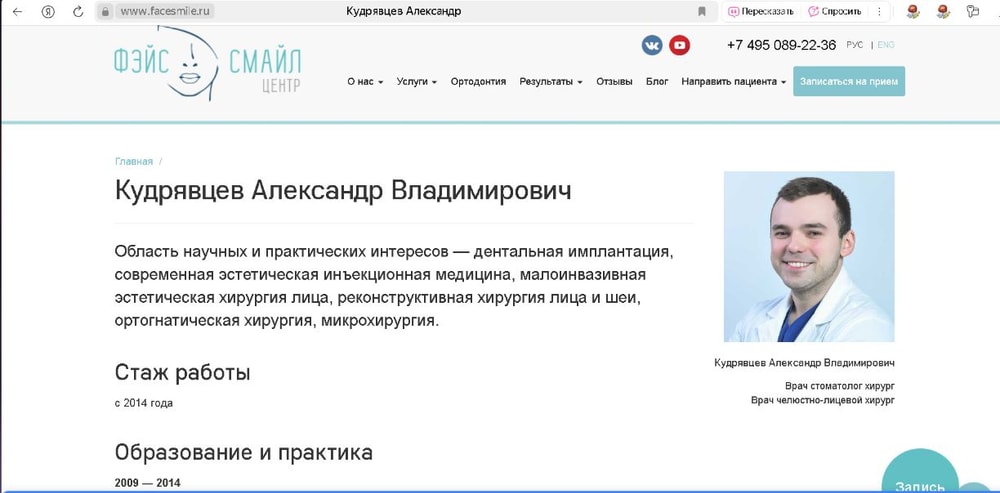Go back with the browser back arrow

(x=17, y=11)
